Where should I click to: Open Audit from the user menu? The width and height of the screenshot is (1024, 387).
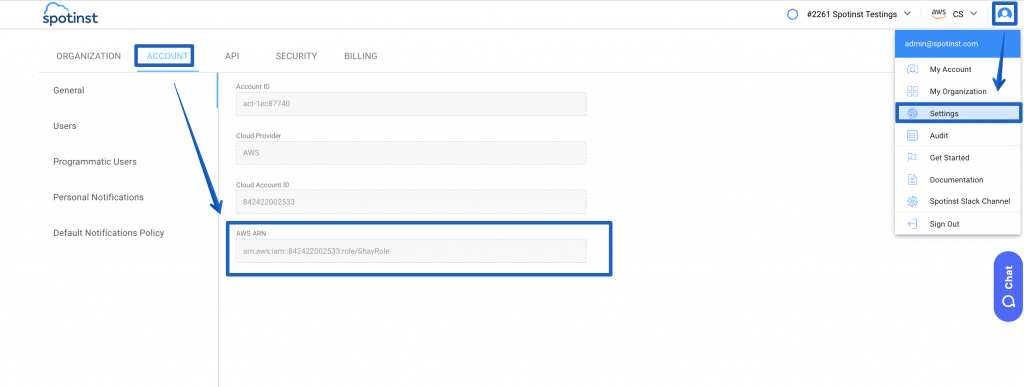click(x=958, y=136)
